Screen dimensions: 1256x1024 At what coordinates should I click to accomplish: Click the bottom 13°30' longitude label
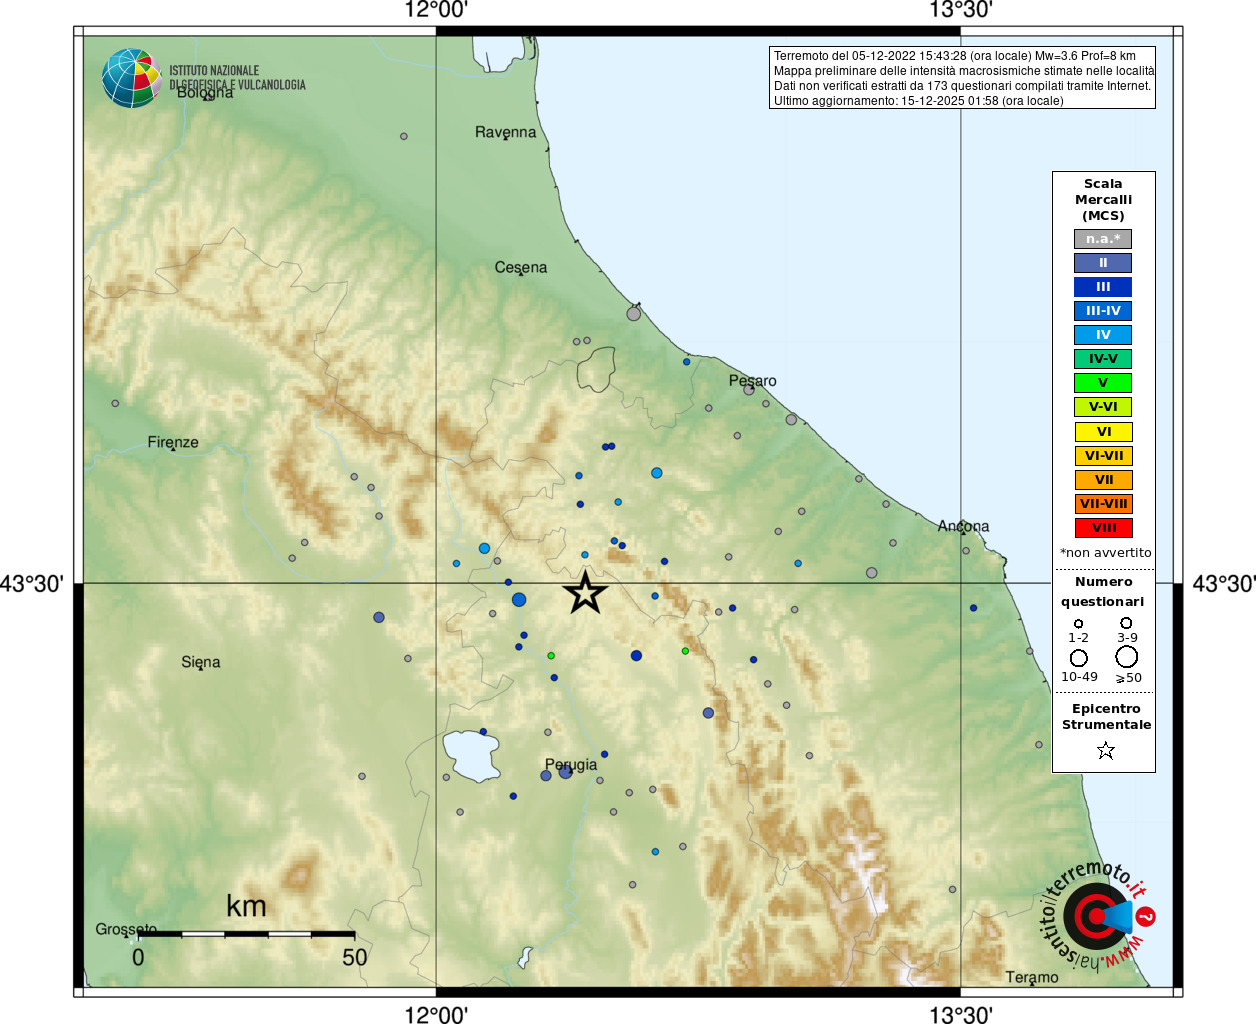click(x=960, y=1014)
